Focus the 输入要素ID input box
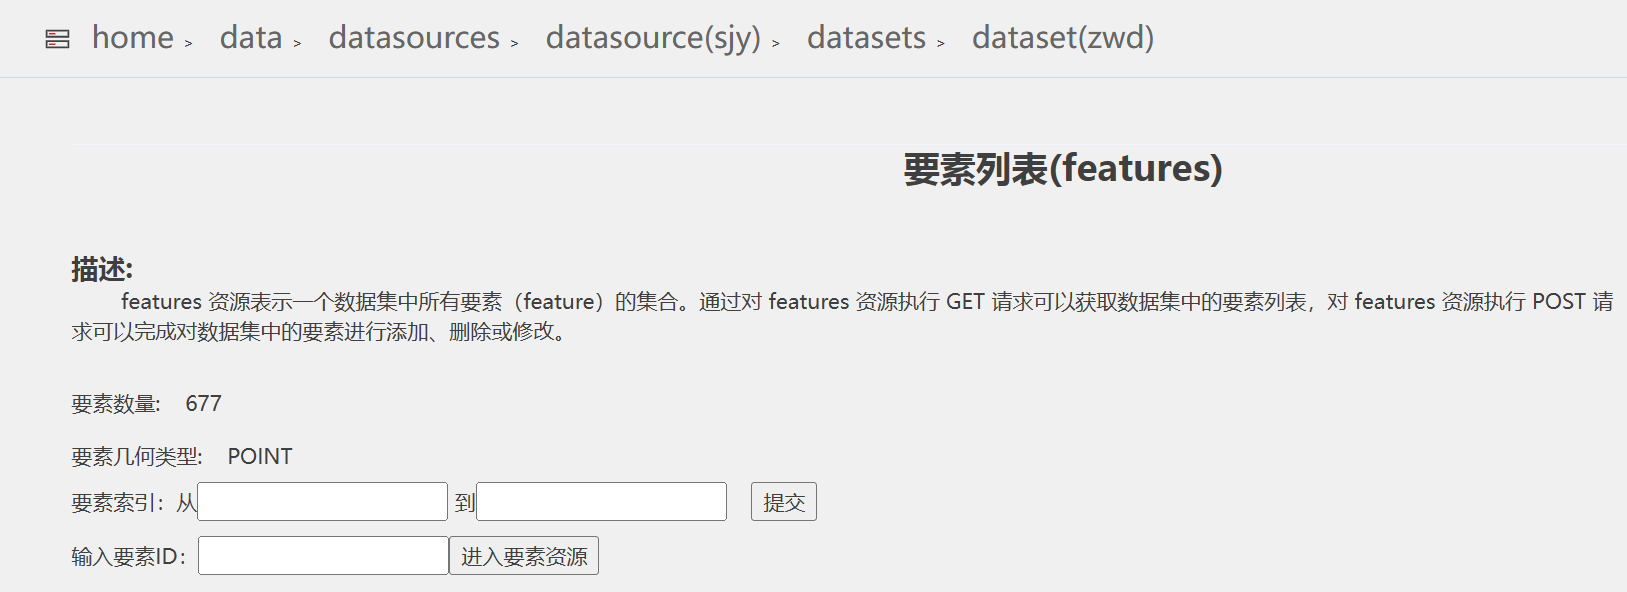This screenshot has height=592, width=1627. coord(323,556)
